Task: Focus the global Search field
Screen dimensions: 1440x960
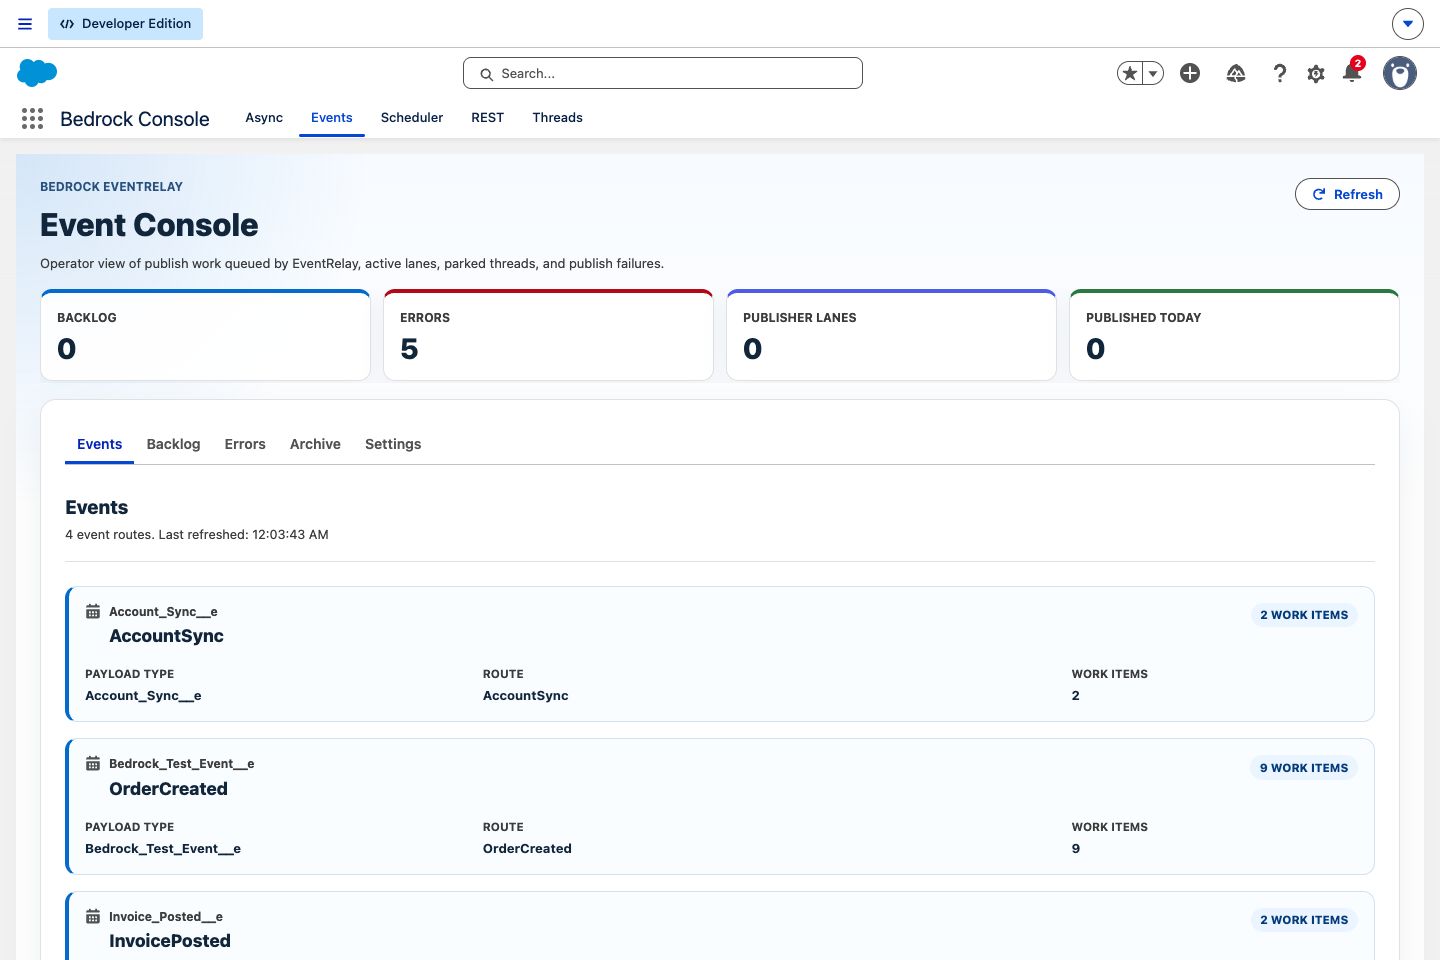Action: pyautogui.click(x=663, y=73)
